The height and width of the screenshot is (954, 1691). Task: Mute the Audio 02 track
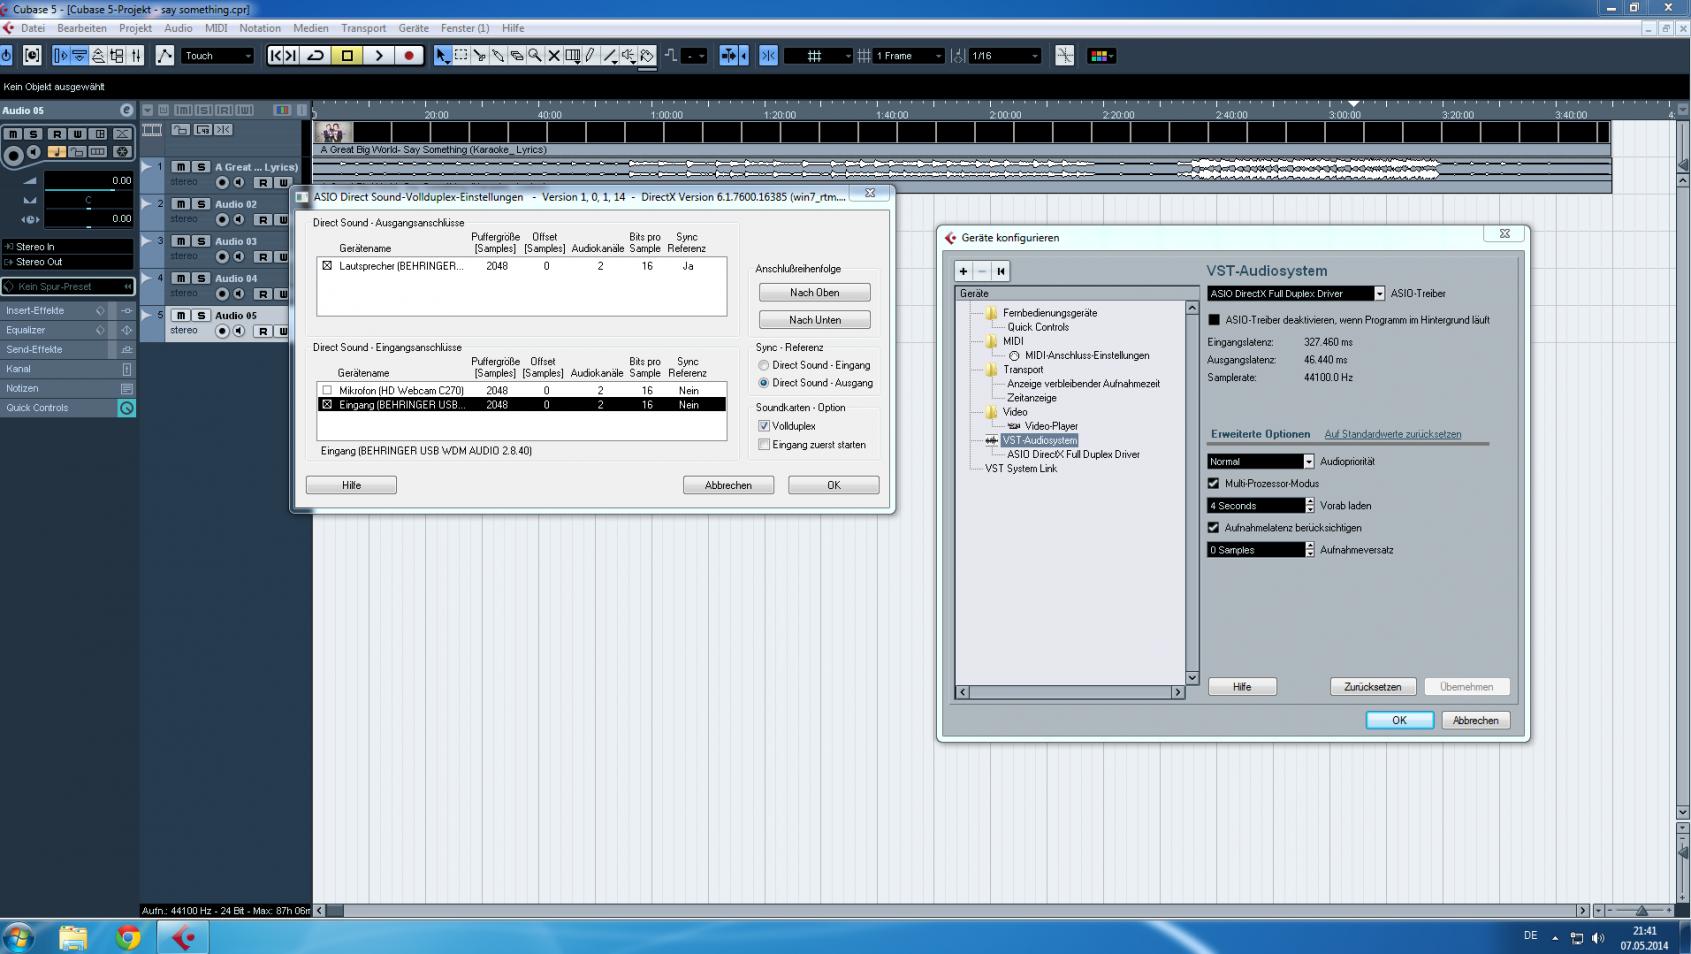pos(181,204)
